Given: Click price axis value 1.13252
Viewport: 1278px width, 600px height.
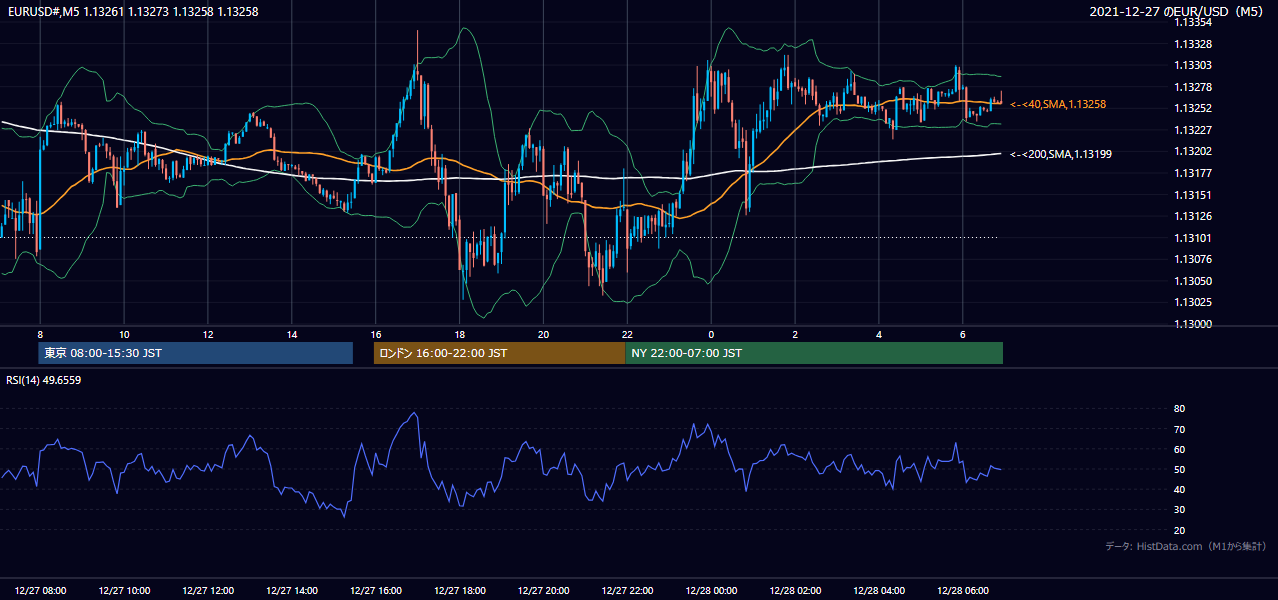Looking at the screenshot, I should [x=1193, y=109].
